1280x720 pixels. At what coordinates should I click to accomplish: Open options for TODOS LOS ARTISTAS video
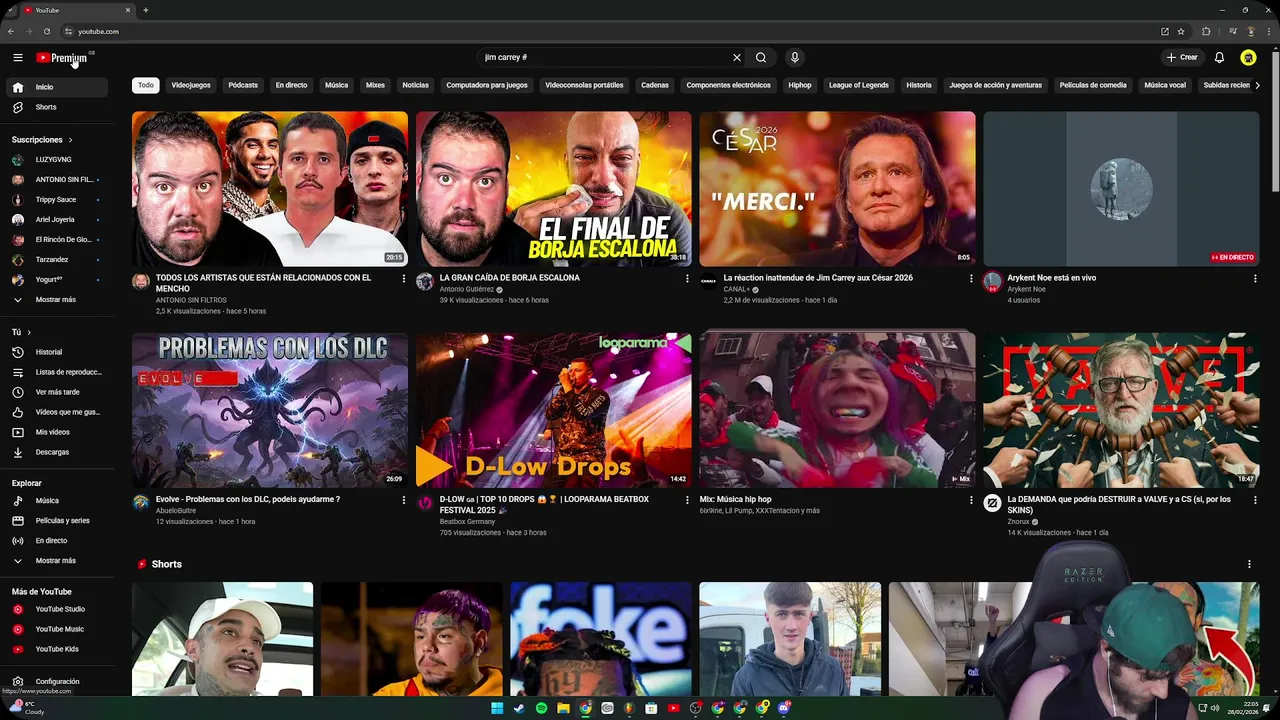pyautogui.click(x=404, y=279)
